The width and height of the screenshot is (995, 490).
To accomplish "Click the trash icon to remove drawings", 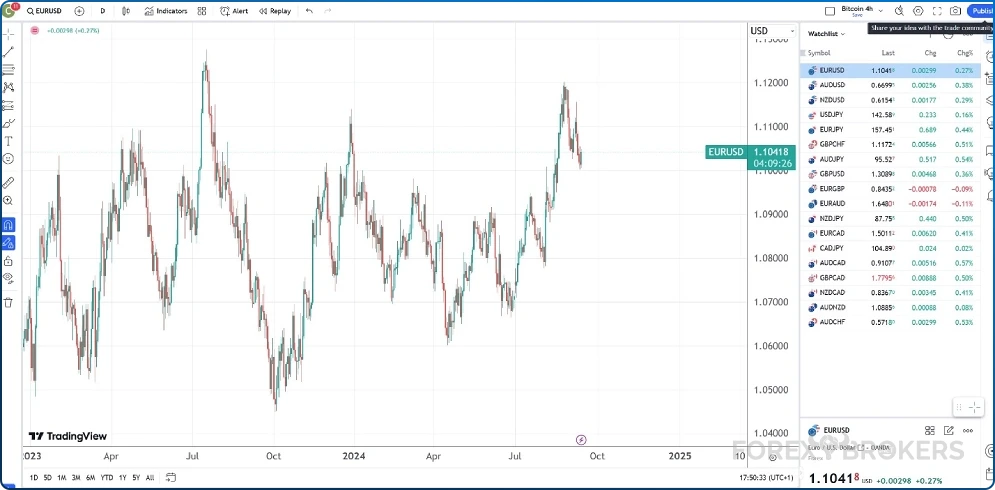I will [x=8, y=302].
